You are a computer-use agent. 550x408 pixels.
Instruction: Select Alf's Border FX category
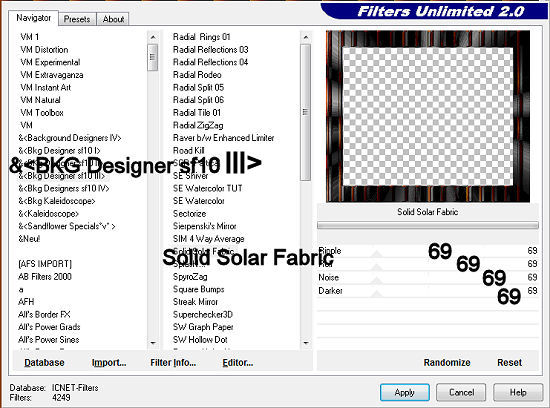click(x=44, y=314)
